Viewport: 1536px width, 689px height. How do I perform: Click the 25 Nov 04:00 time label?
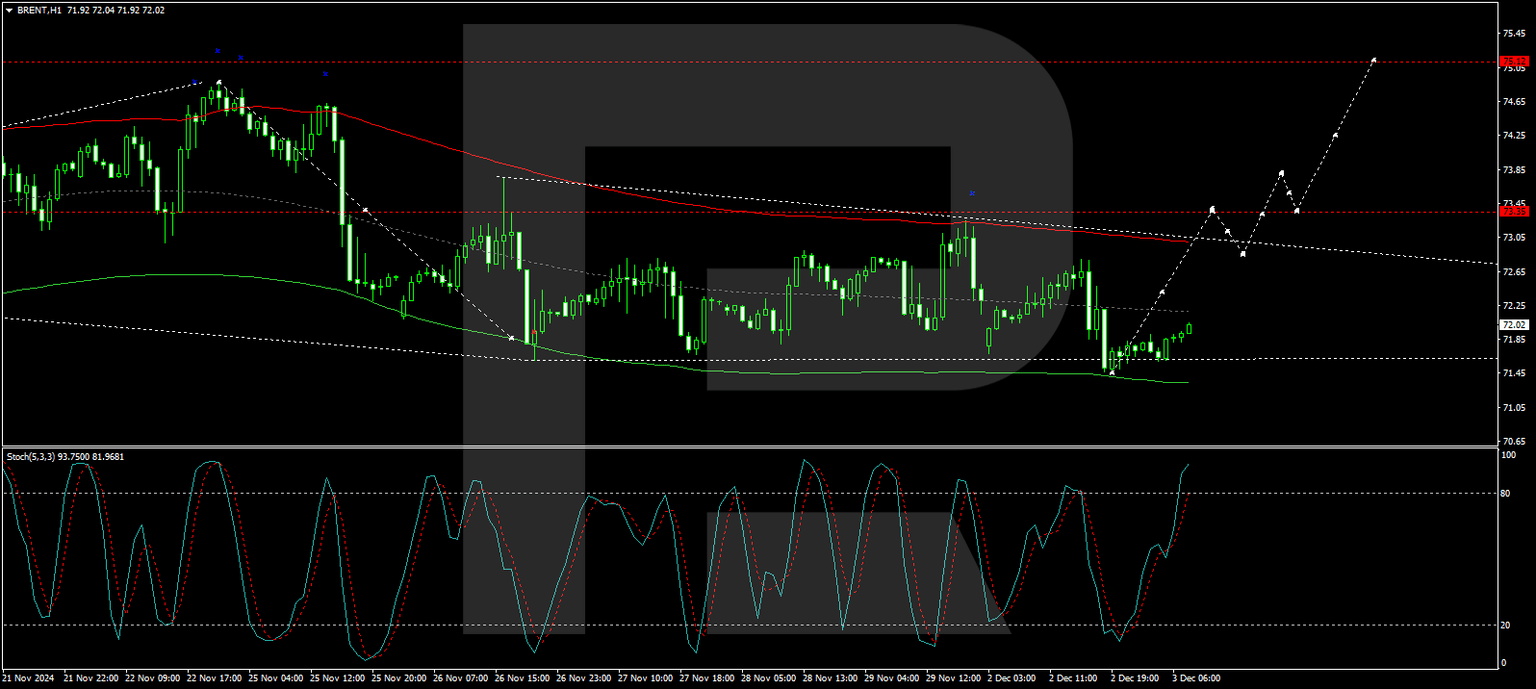[x=275, y=678]
